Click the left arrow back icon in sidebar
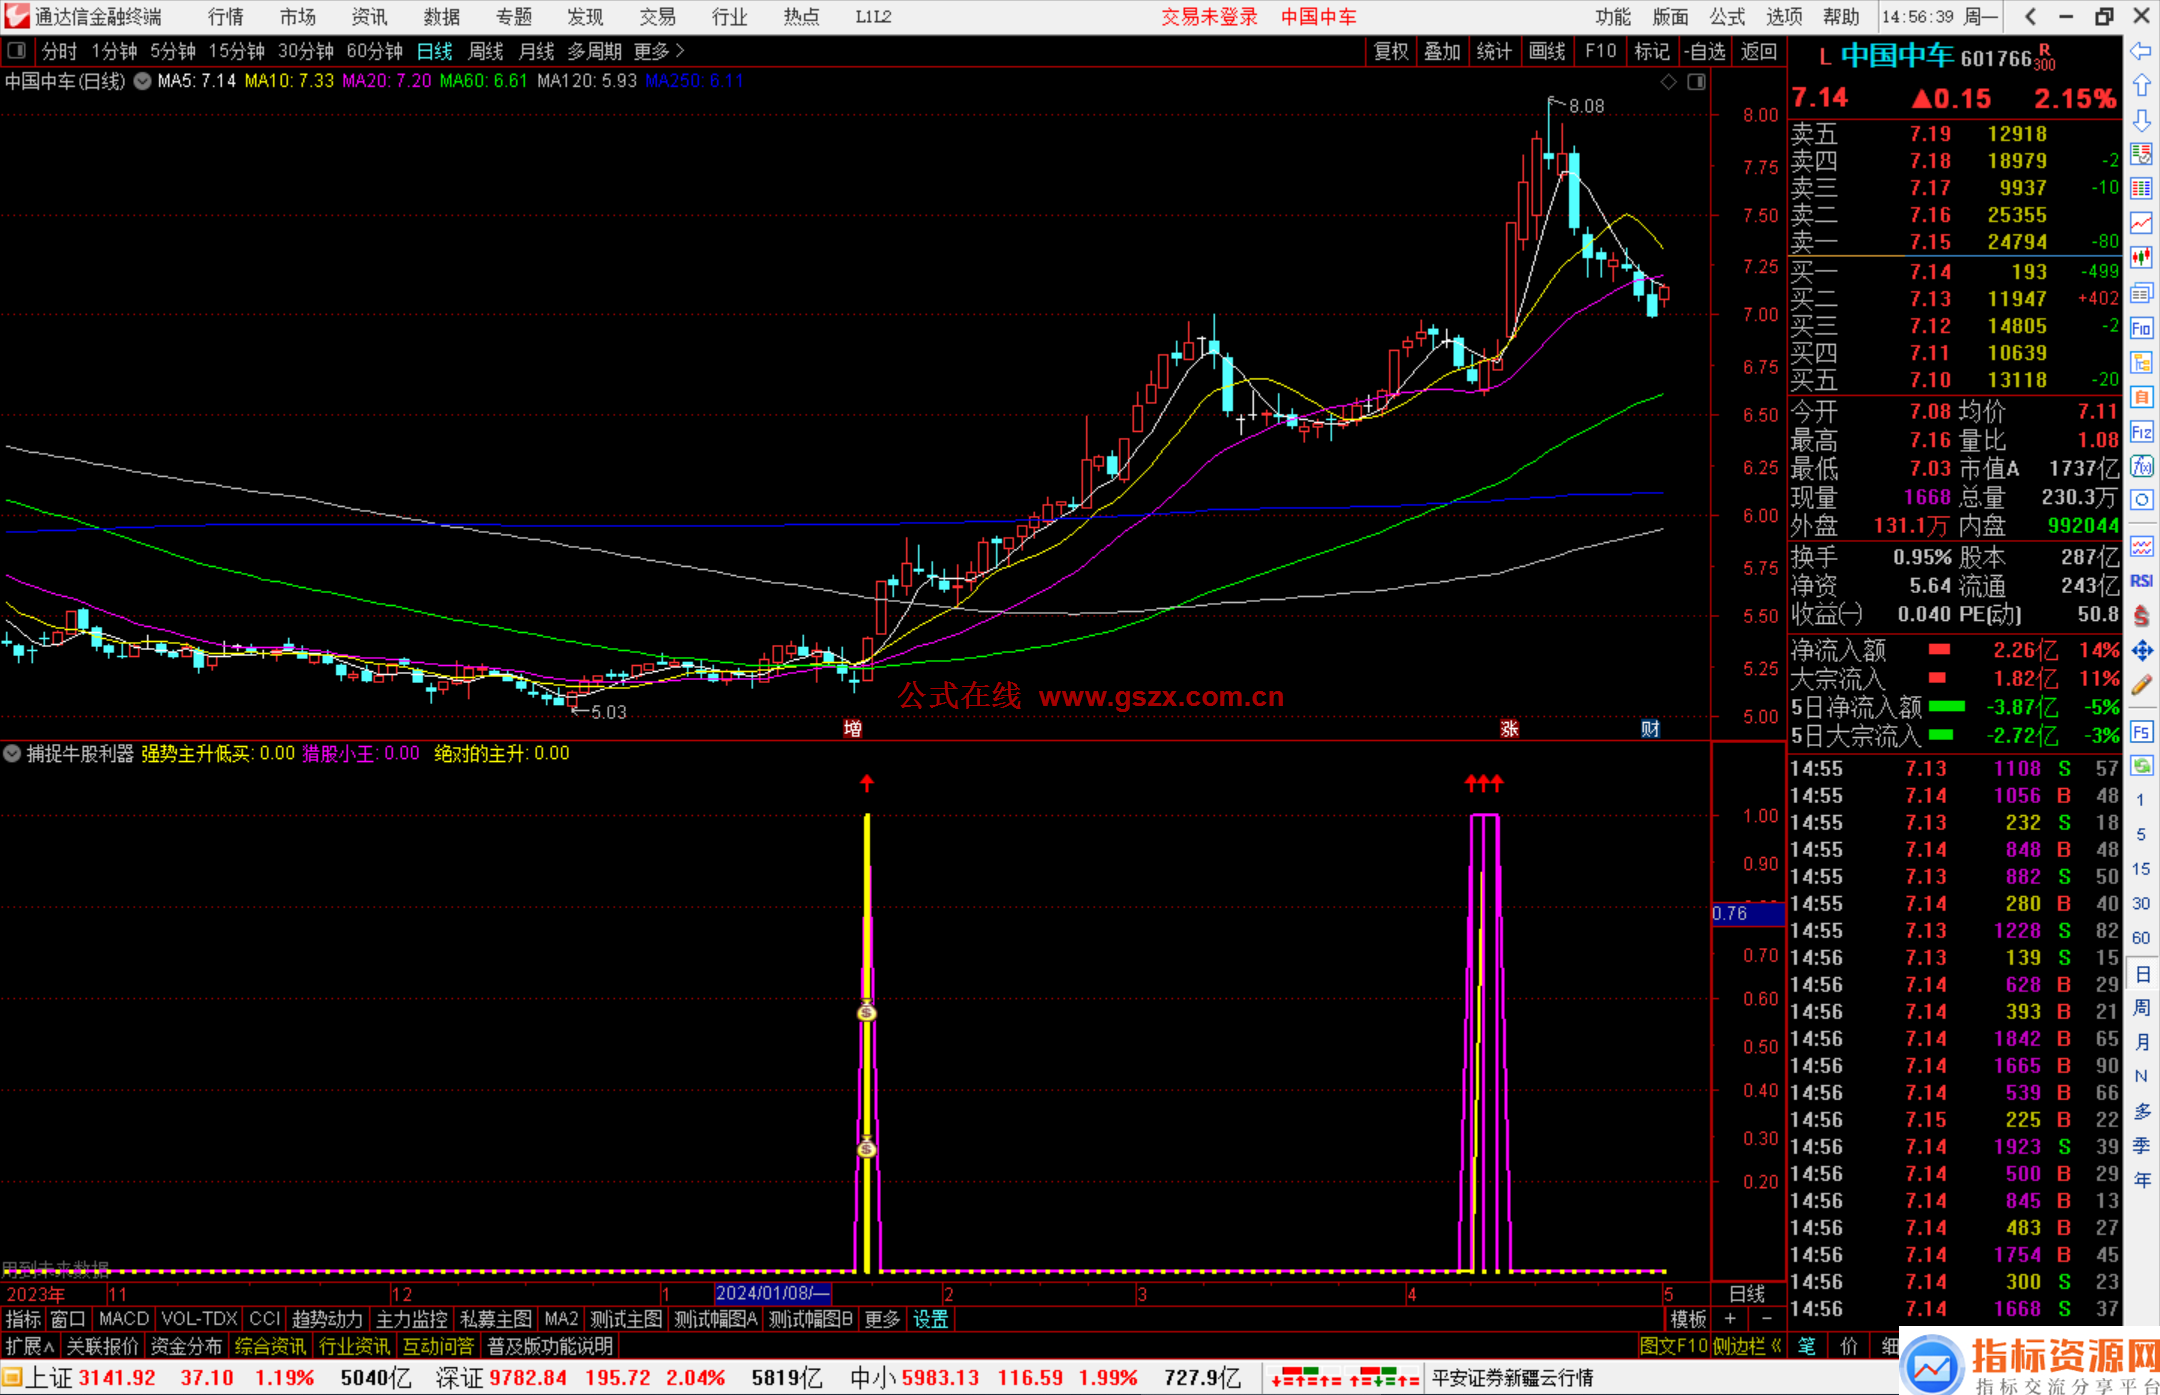The height and width of the screenshot is (1395, 2160). tap(2141, 51)
